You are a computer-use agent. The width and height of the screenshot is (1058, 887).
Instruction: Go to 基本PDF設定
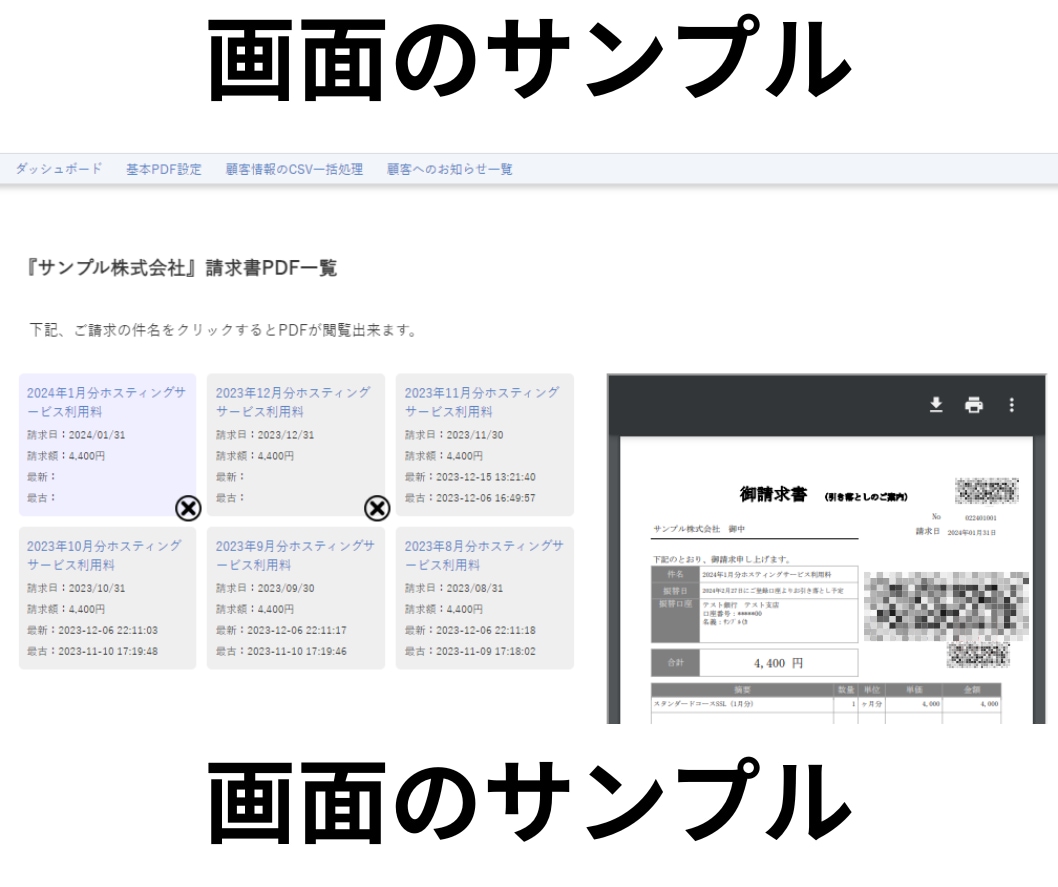(x=164, y=169)
